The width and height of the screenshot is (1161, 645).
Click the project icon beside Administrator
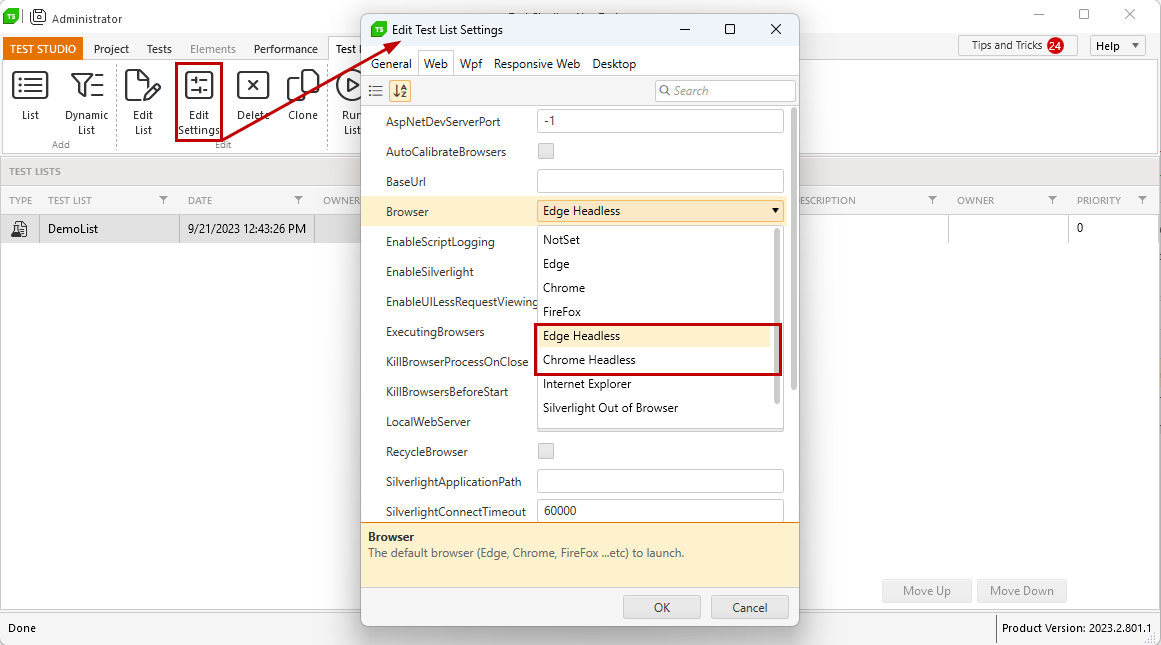click(38, 17)
